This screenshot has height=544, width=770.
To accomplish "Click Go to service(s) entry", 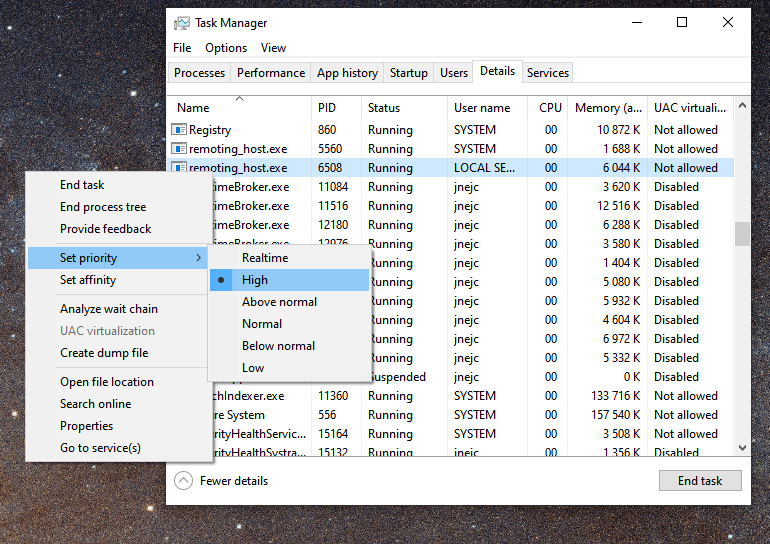I will point(100,448).
